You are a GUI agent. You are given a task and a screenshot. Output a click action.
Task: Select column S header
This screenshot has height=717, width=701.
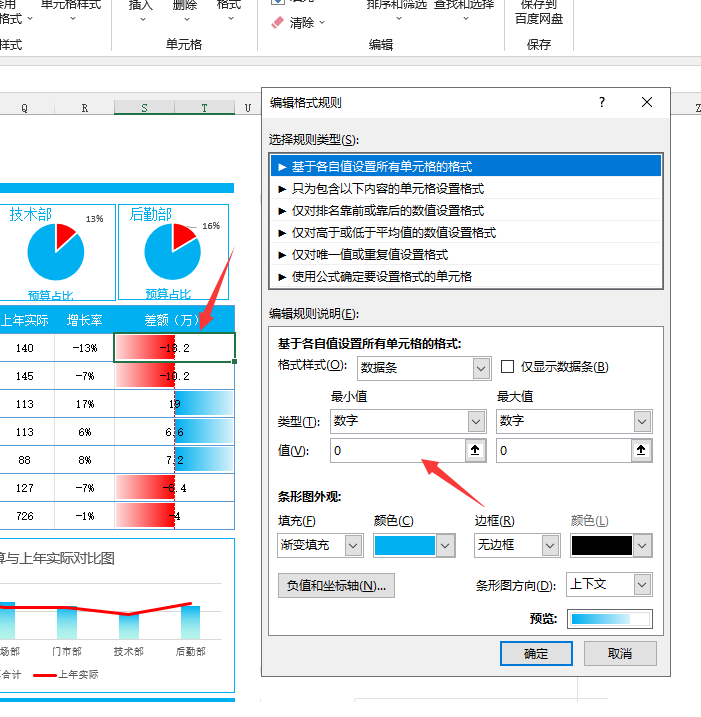tap(144, 108)
